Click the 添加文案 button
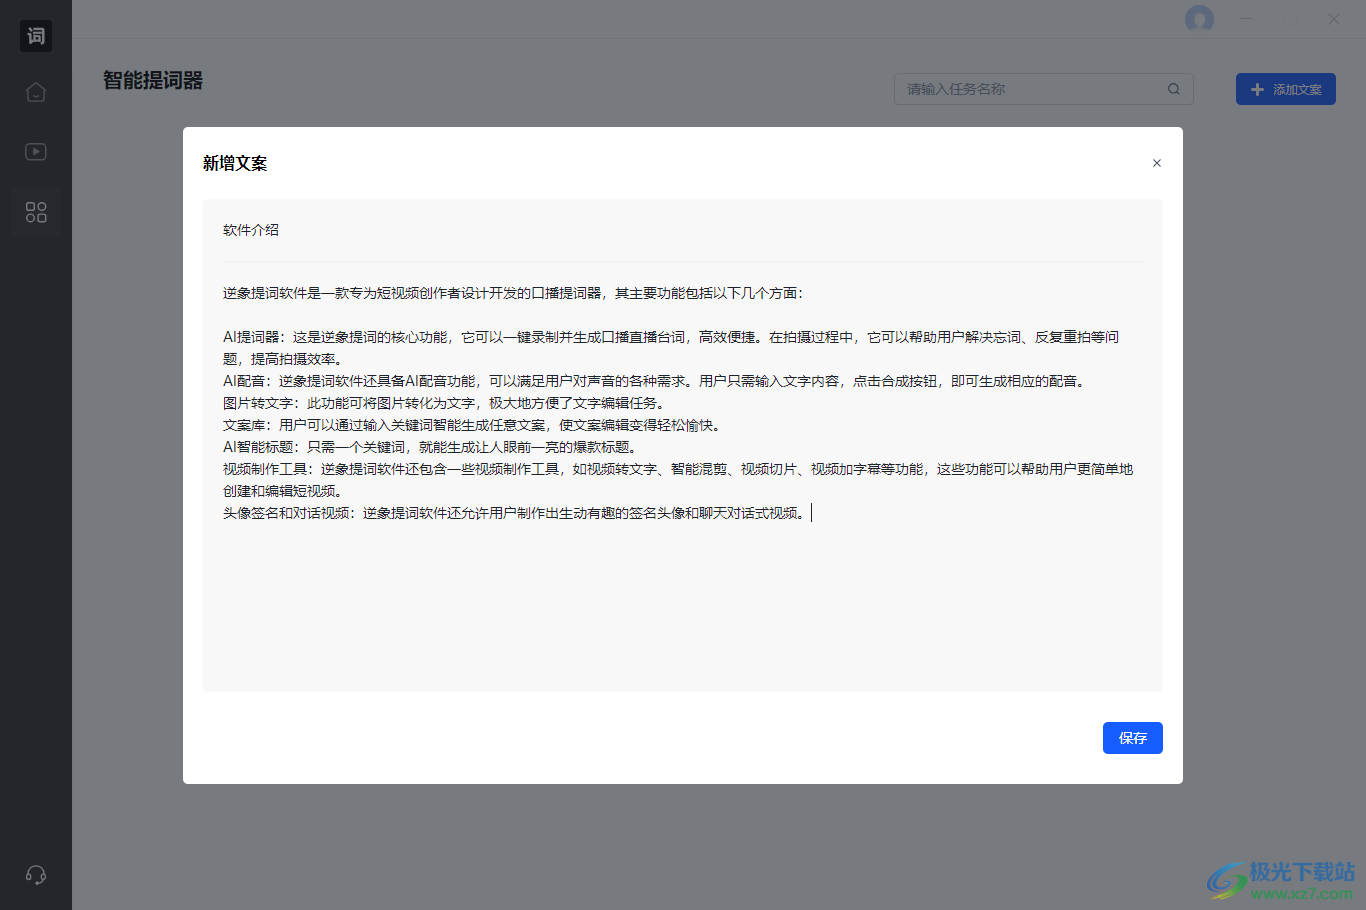 [1286, 89]
